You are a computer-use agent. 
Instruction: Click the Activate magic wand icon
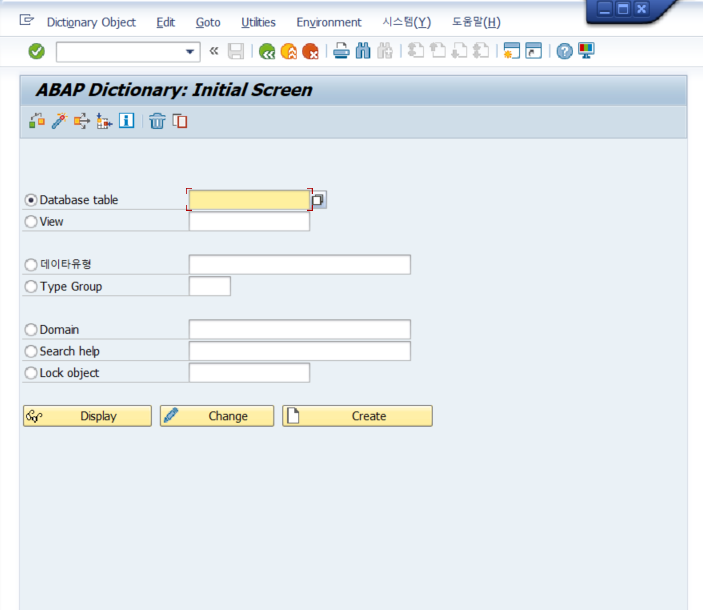coord(59,121)
